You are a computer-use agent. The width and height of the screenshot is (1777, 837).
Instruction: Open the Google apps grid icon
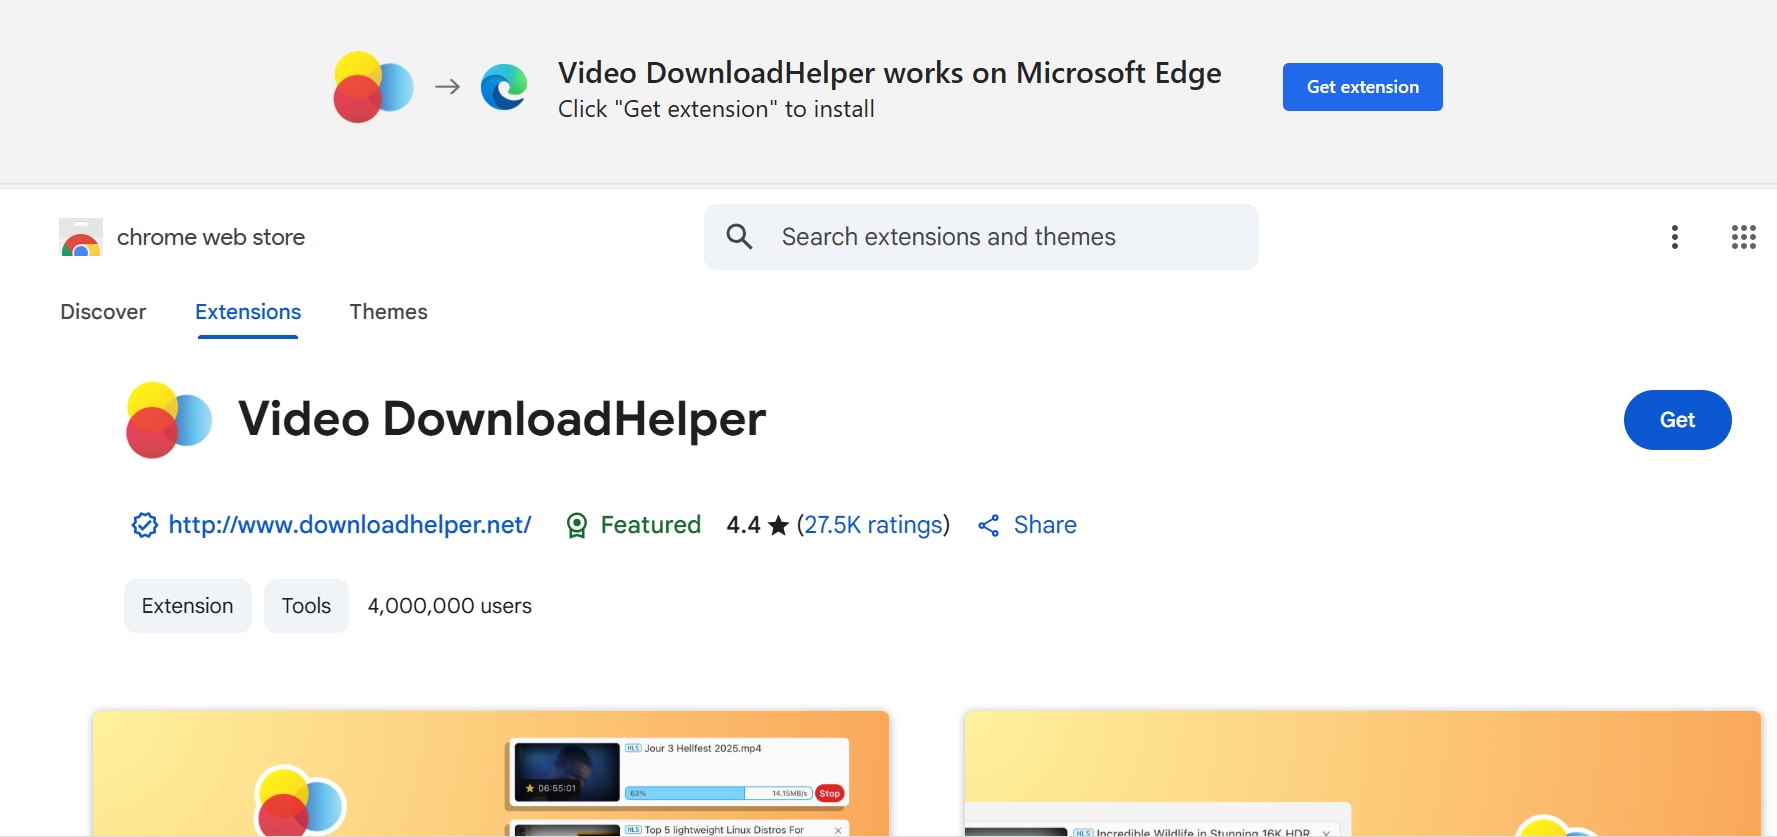click(1744, 237)
